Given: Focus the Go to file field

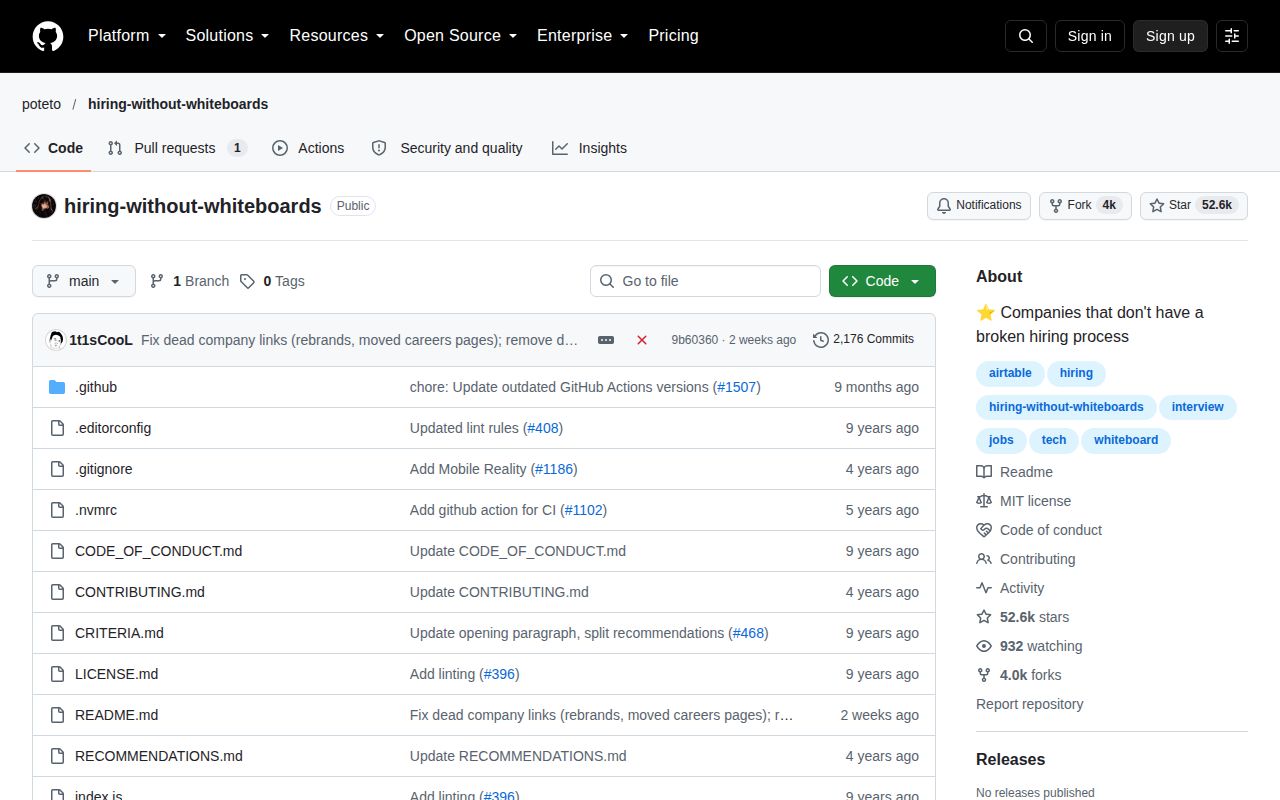Looking at the screenshot, I should click(705, 281).
